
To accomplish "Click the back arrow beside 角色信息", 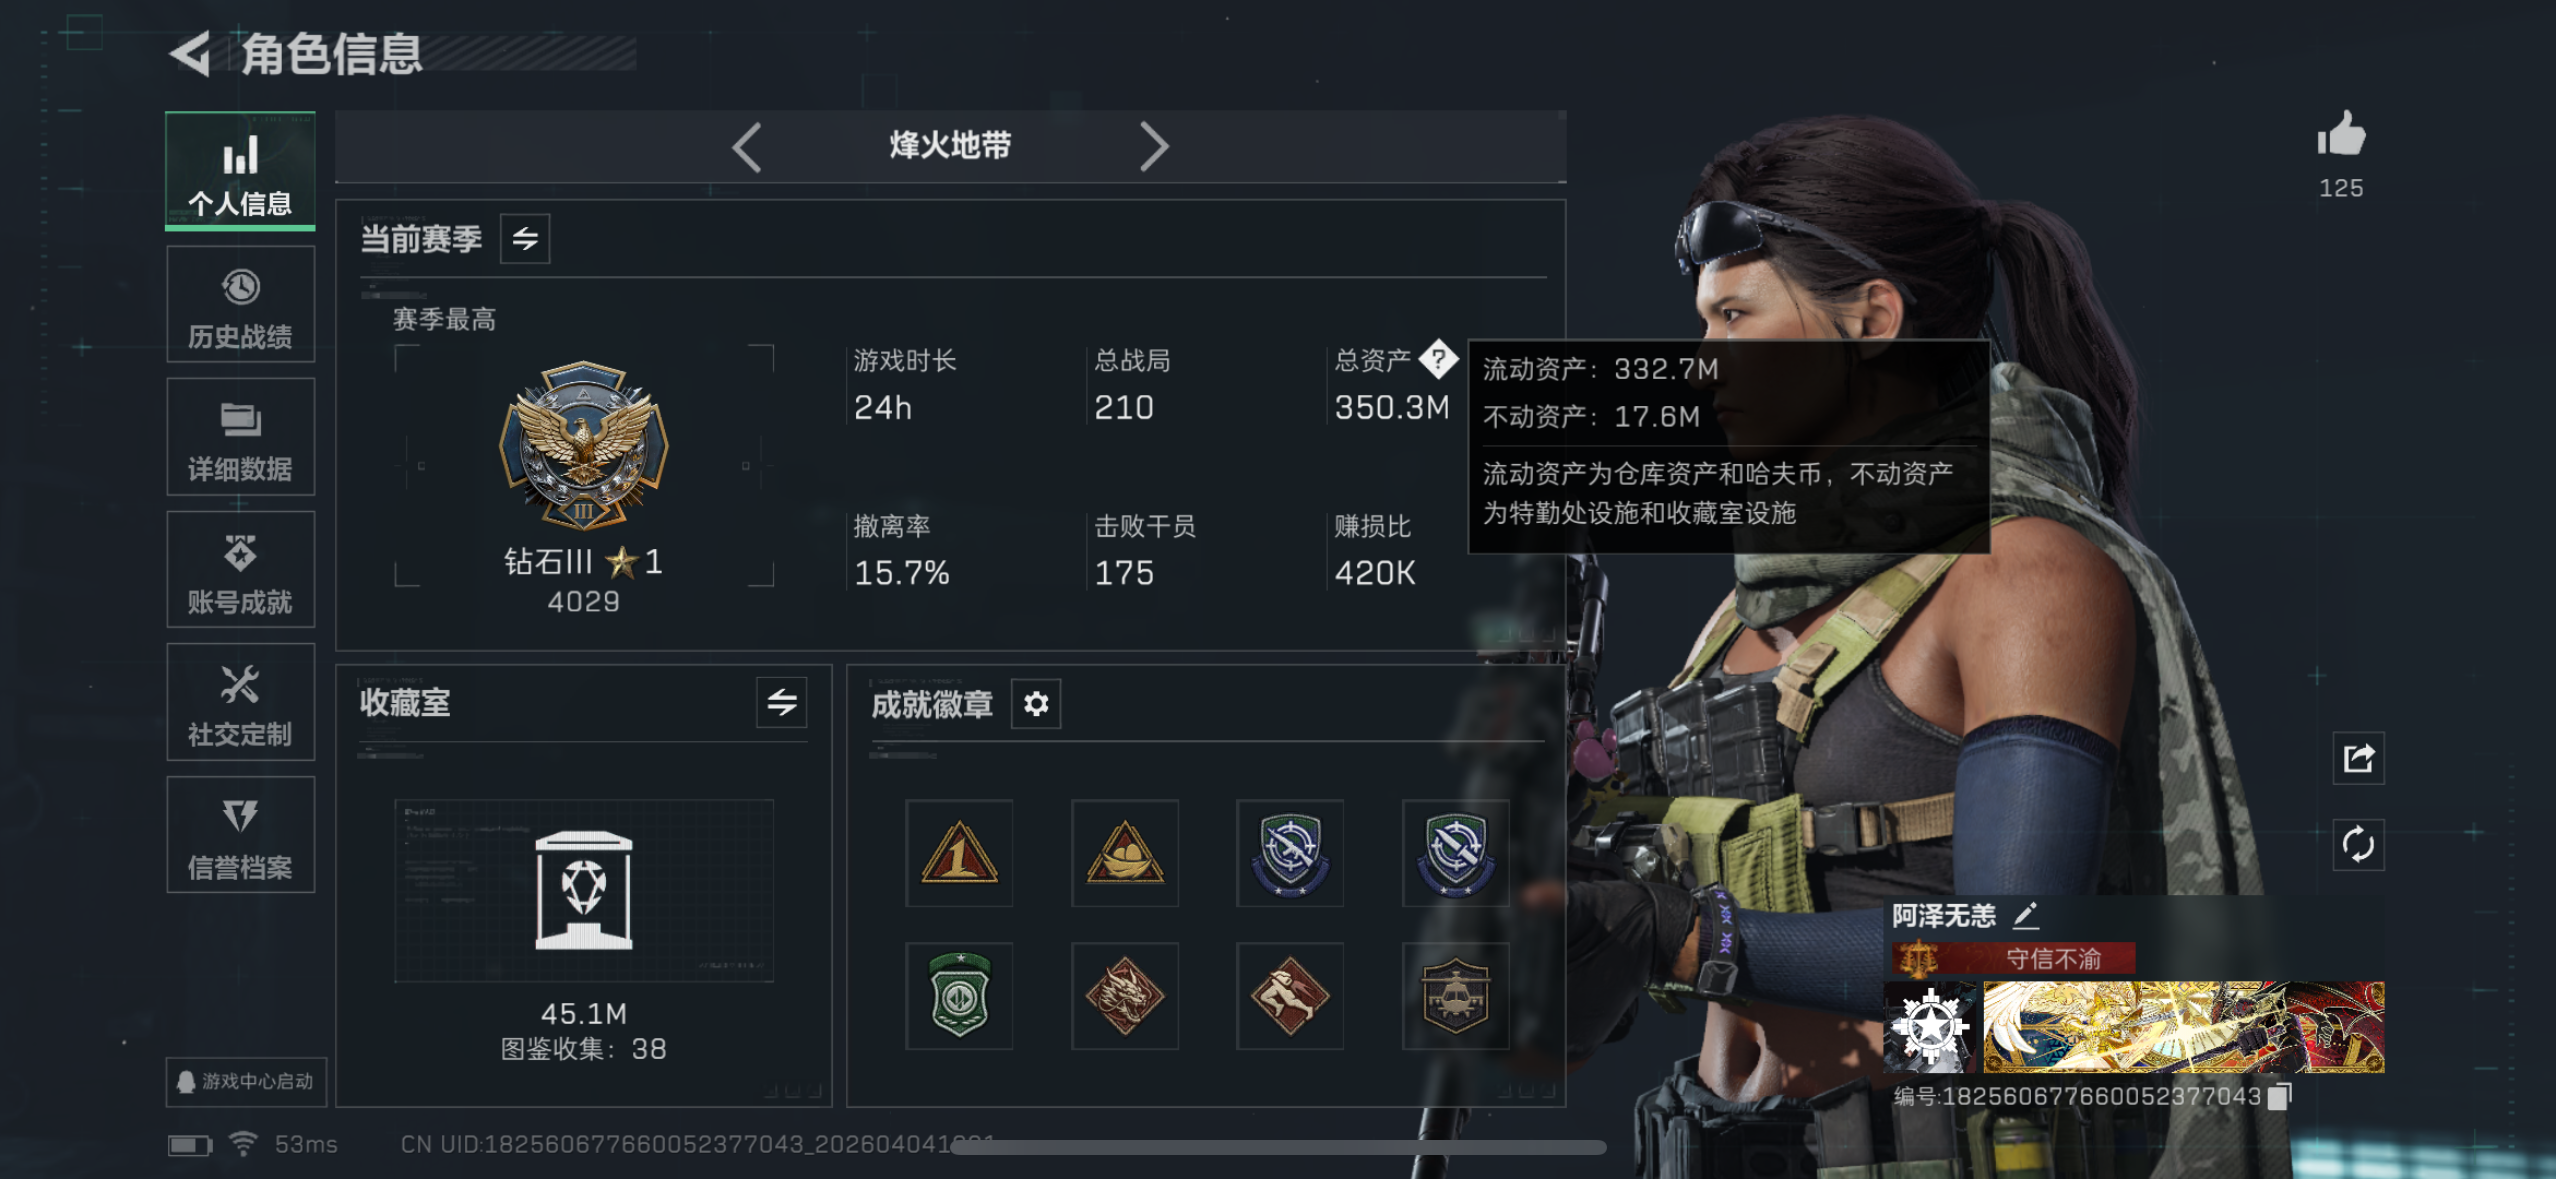I will [x=190, y=54].
